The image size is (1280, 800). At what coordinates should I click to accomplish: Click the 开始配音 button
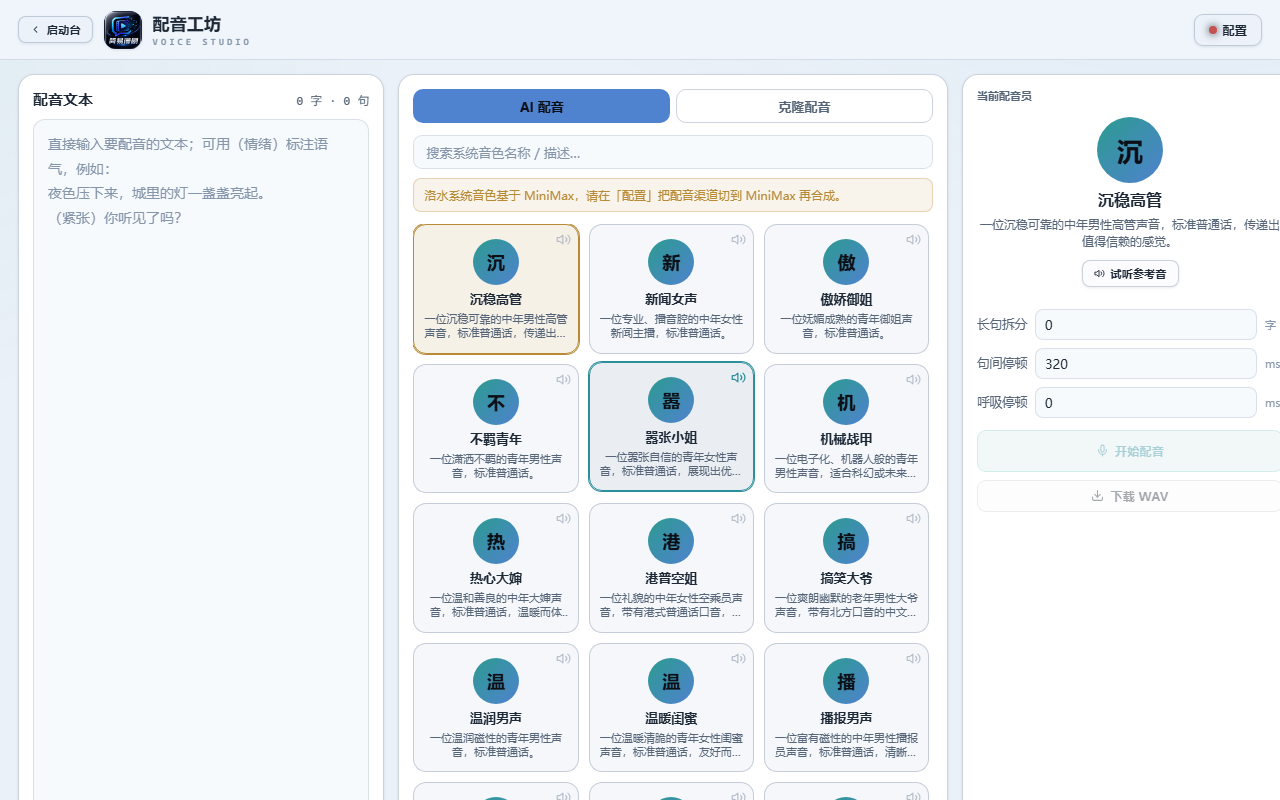coord(1130,451)
